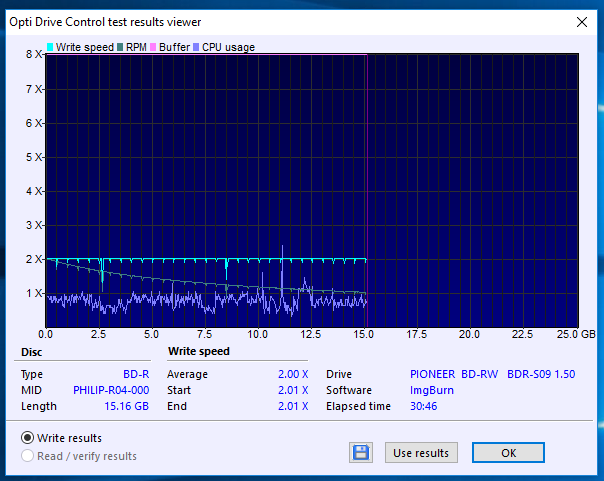Click the green RPM legend swatch
604x481 pixels.
(x=120, y=47)
